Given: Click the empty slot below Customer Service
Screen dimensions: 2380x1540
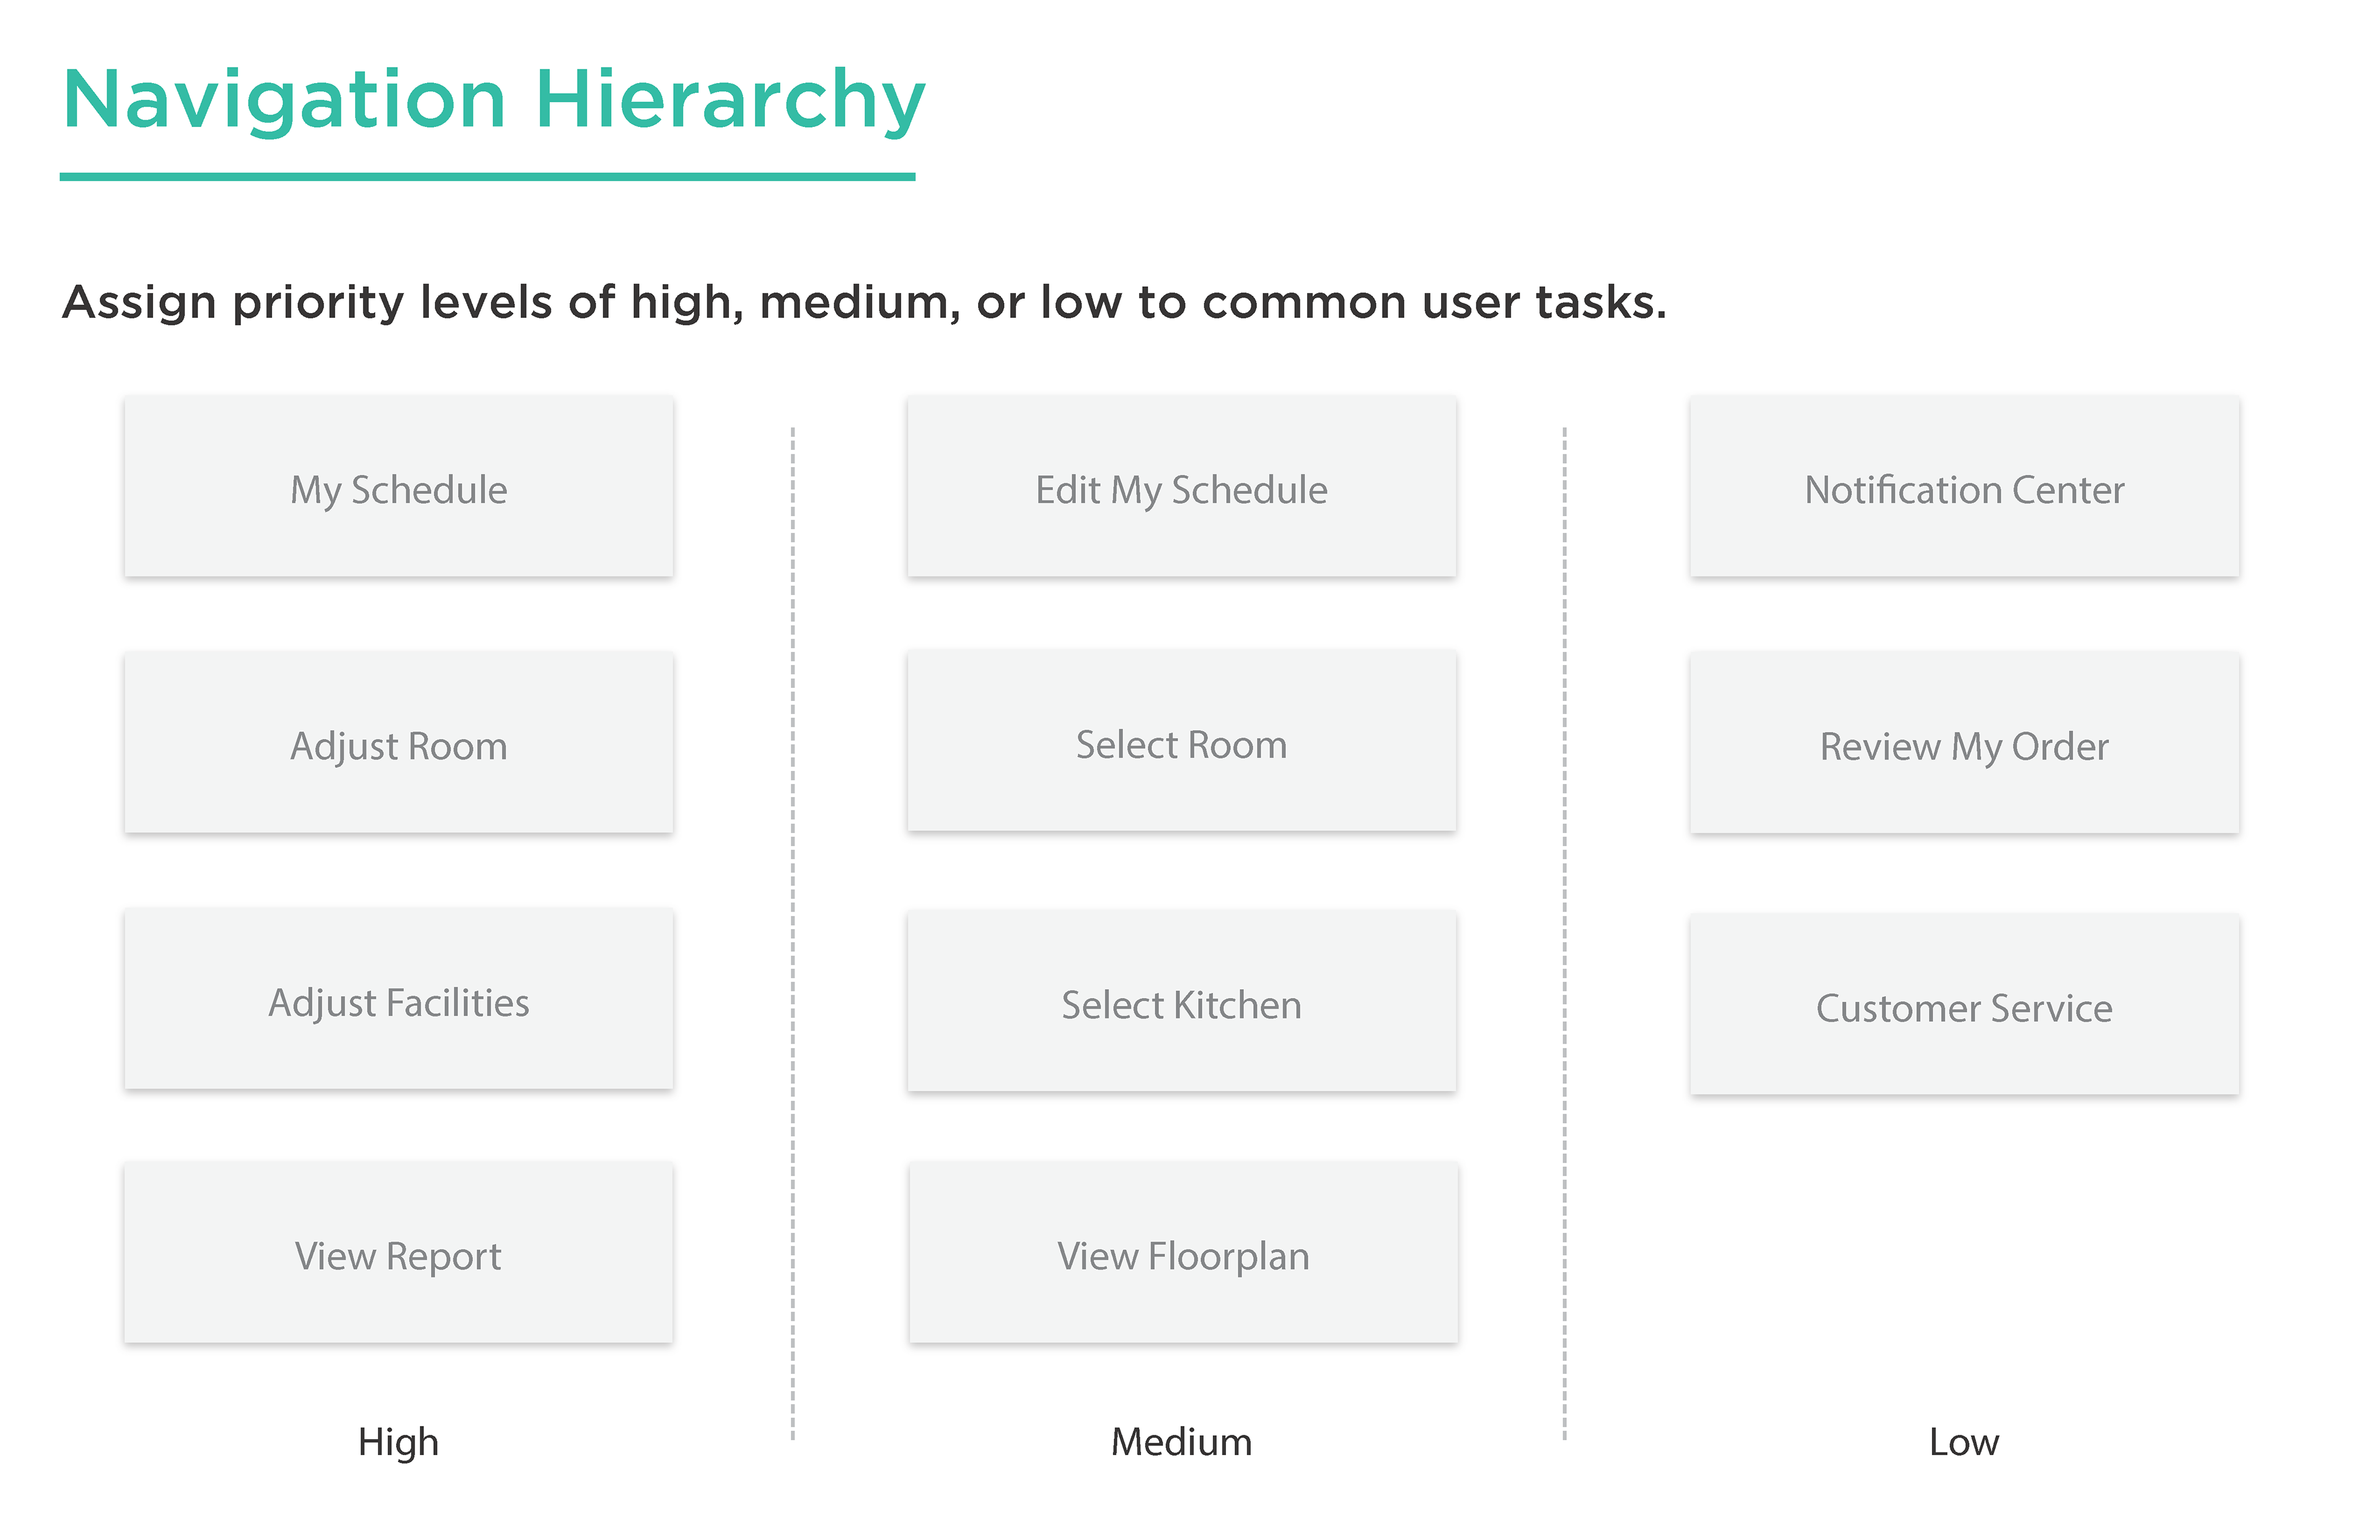Looking at the screenshot, I should [1964, 1252].
